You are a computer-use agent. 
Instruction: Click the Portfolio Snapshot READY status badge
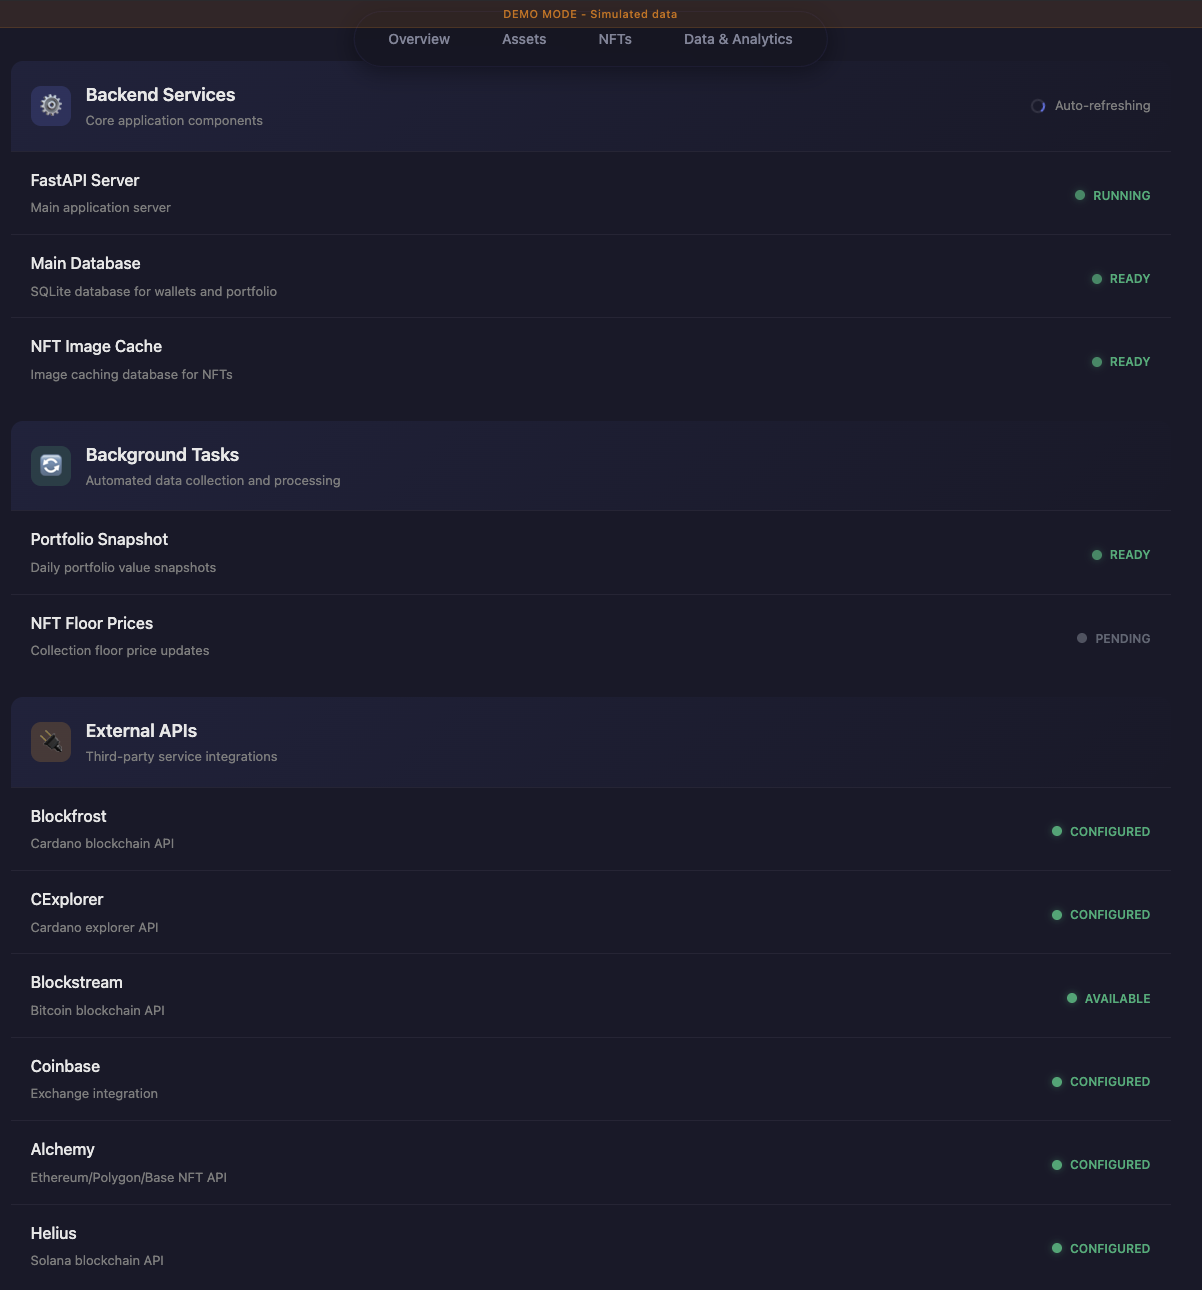1120,554
